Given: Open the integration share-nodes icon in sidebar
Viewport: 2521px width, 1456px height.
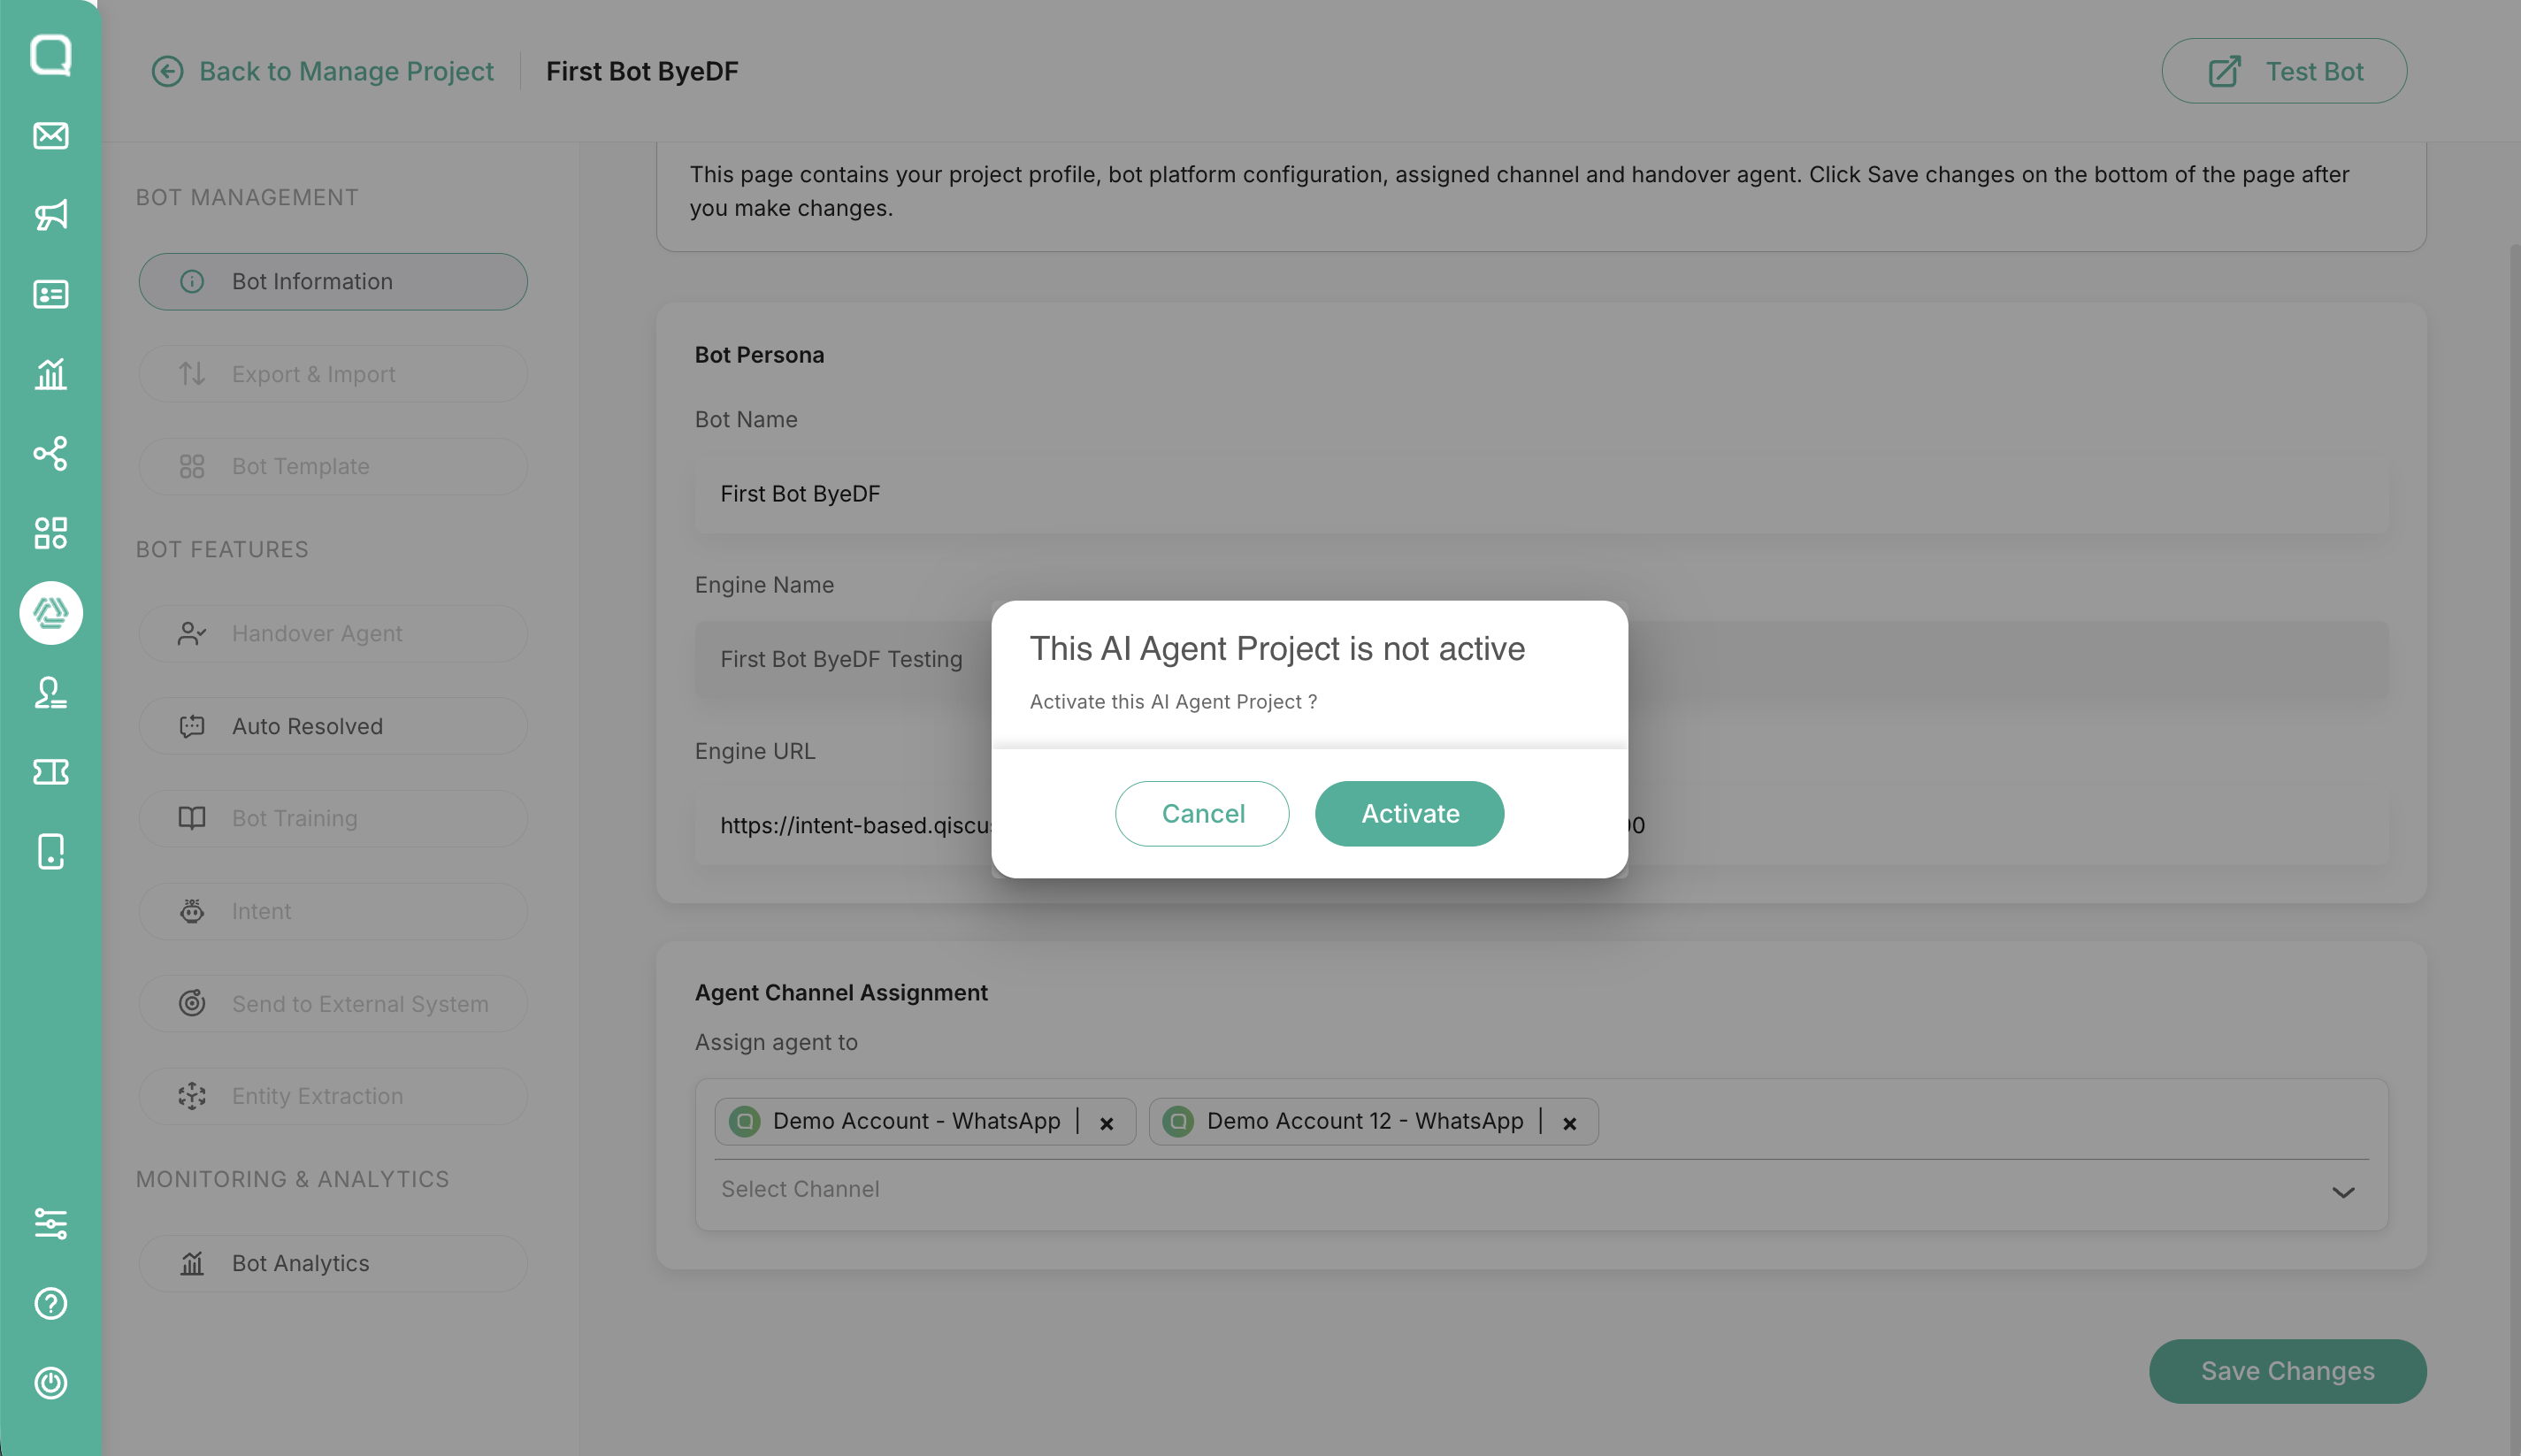Looking at the screenshot, I should coord(51,453).
